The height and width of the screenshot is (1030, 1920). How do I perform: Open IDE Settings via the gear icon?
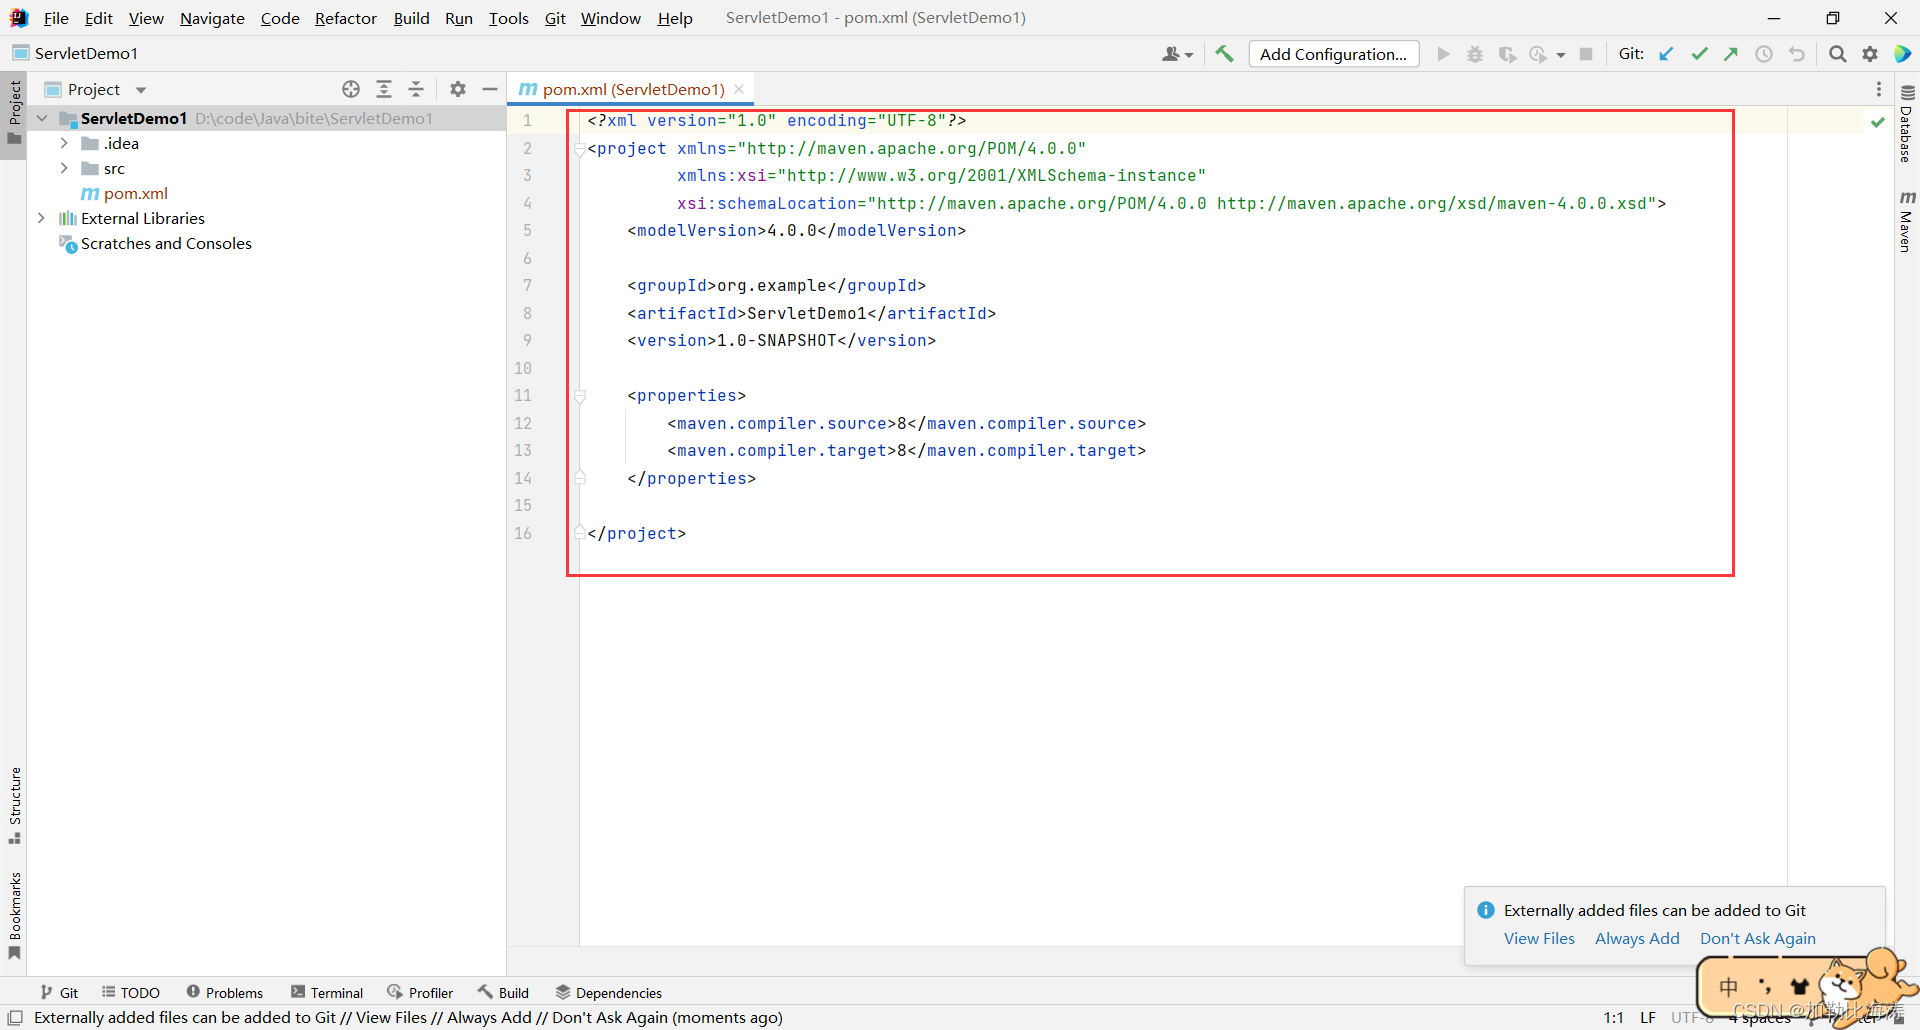click(x=1870, y=54)
